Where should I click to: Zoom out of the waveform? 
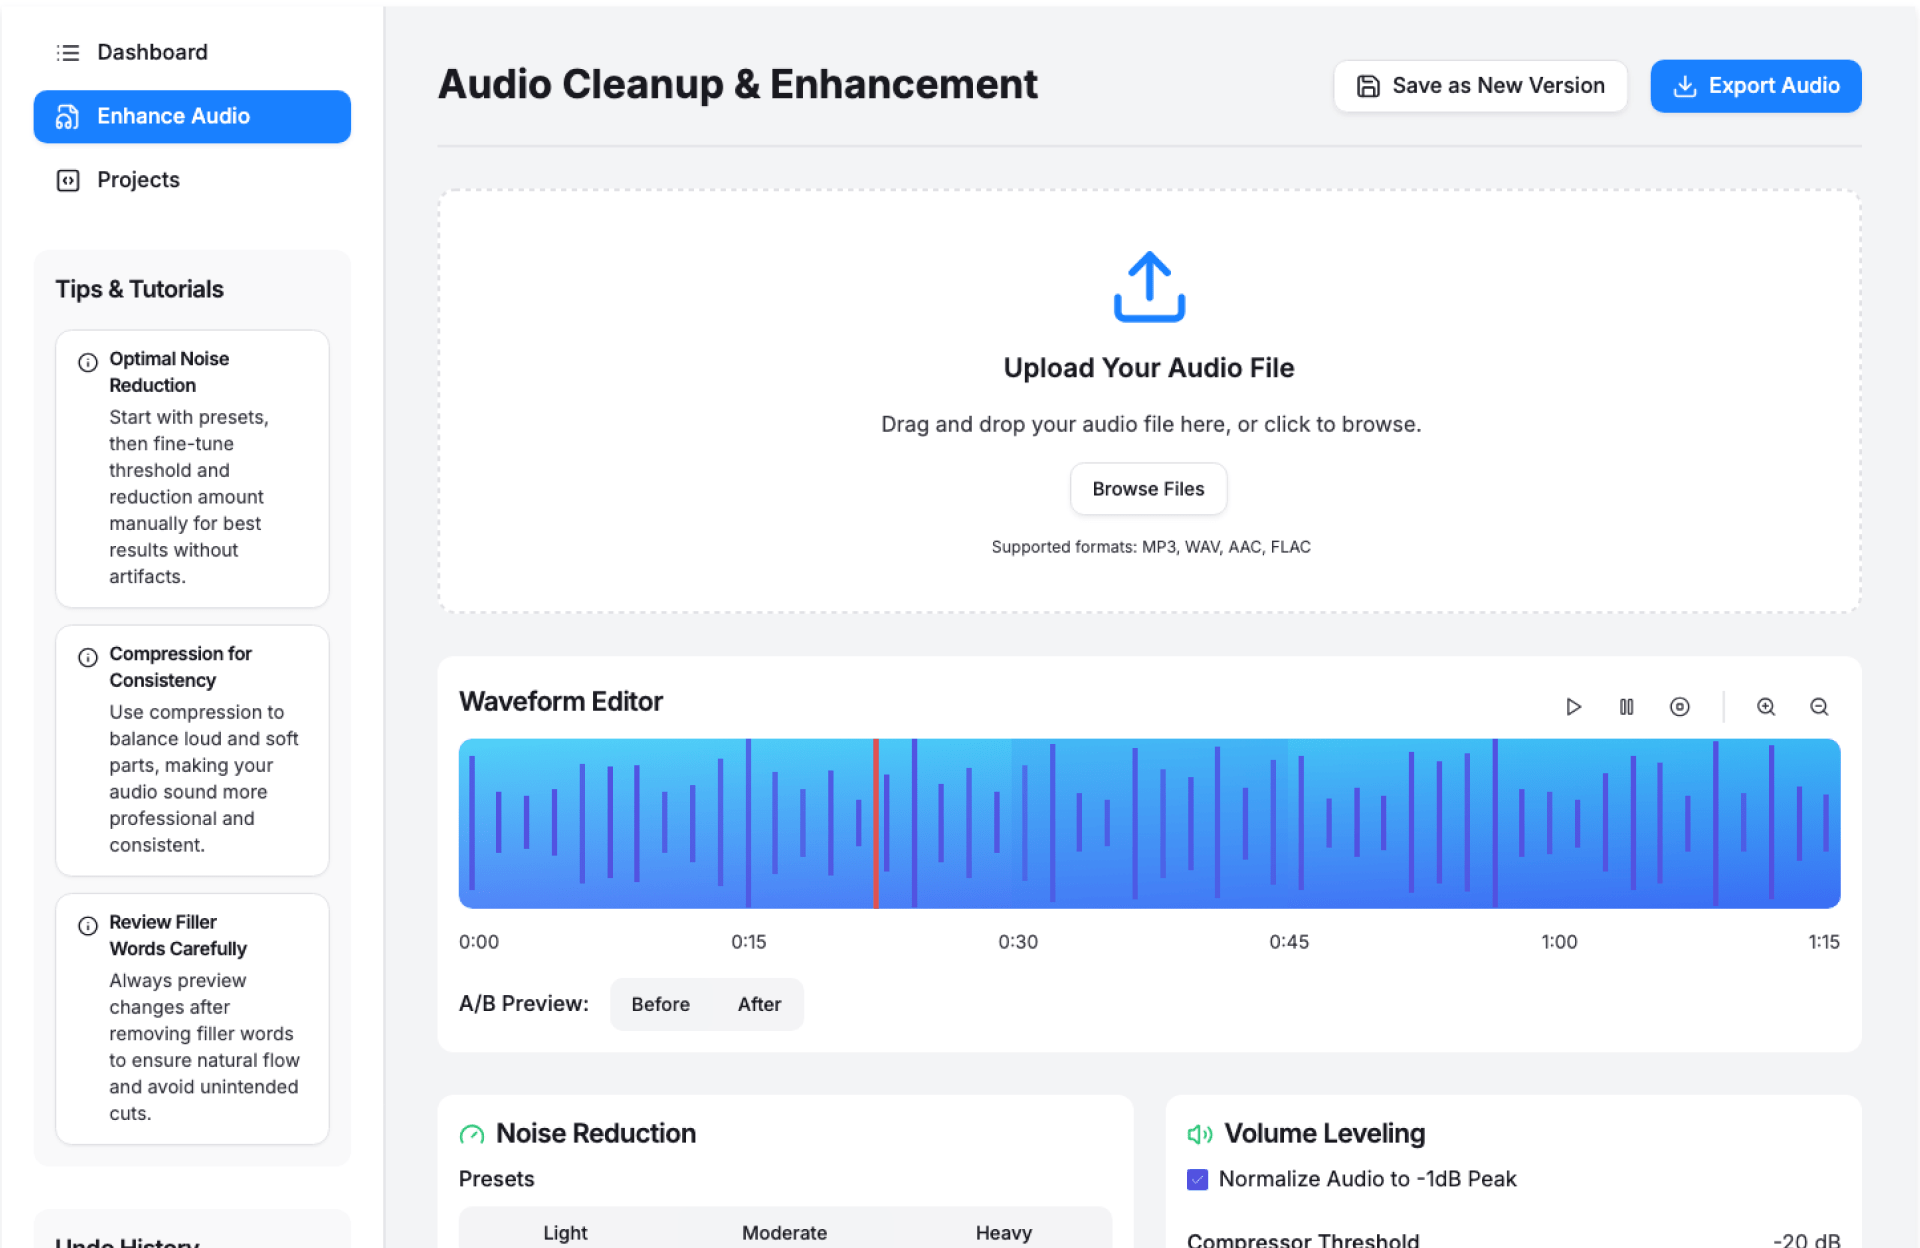[x=1819, y=707]
